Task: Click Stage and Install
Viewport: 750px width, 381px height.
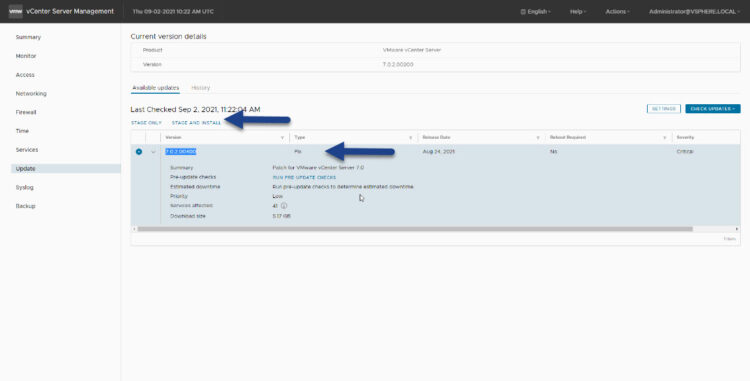Action: pos(197,123)
